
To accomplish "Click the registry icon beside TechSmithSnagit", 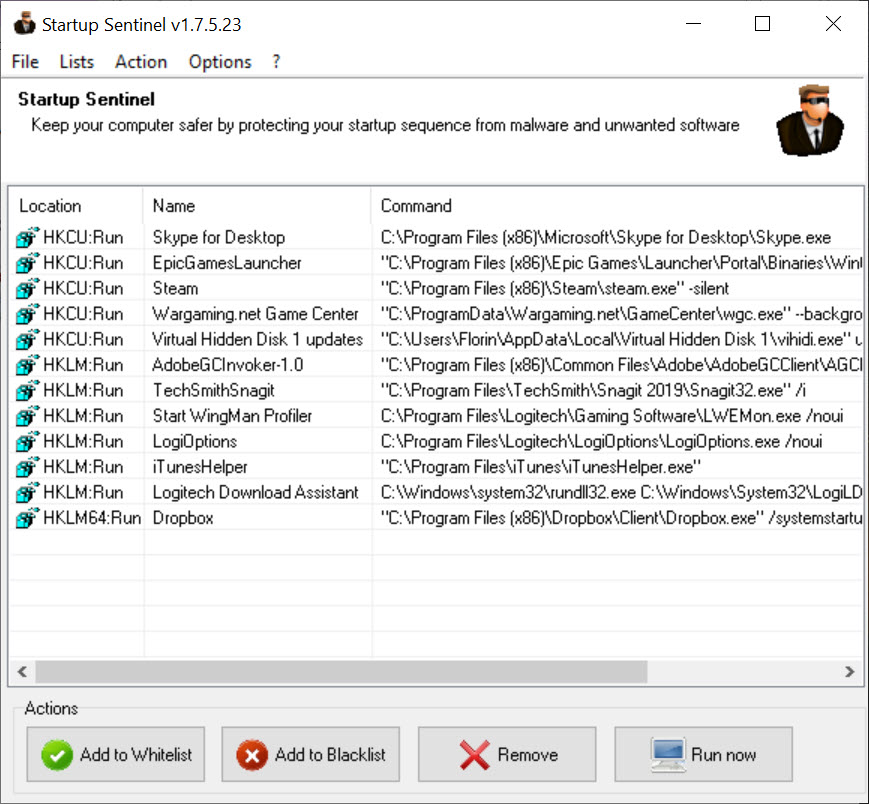I will click(x=27, y=390).
